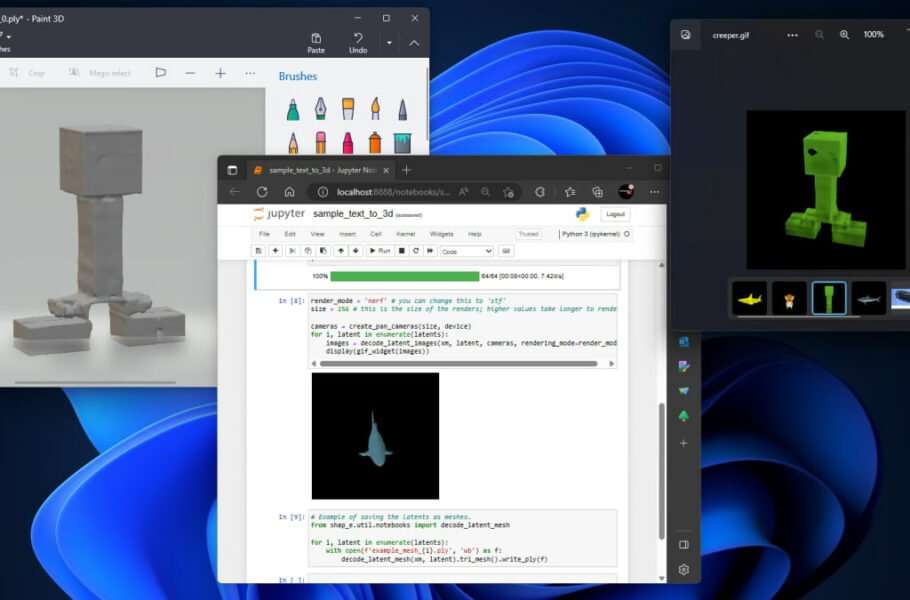
Task: Click Paste in Paint 3D toolbar
Action: point(316,43)
